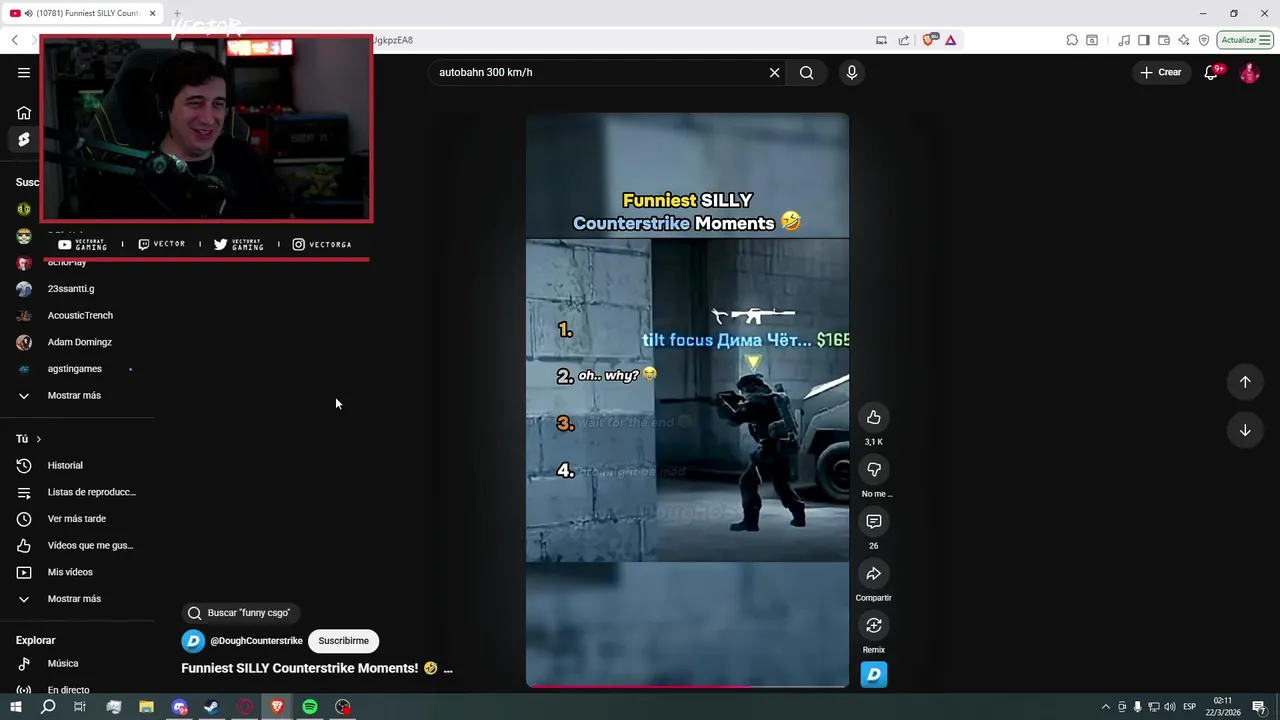Remix this Short
1280x720 pixels.
(874, 625)
